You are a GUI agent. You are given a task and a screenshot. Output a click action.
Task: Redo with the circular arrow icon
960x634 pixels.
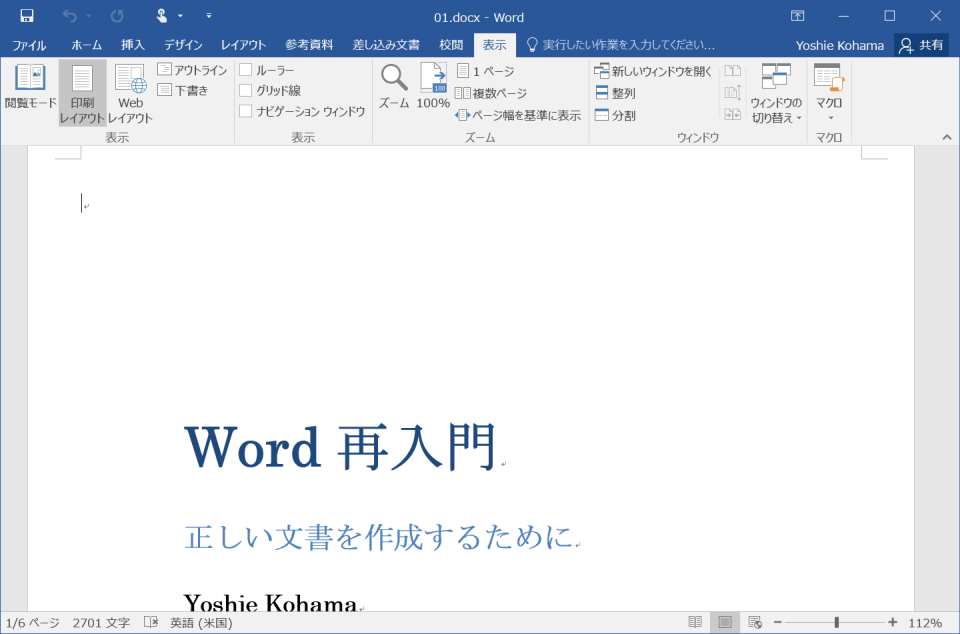click(116, 17)
